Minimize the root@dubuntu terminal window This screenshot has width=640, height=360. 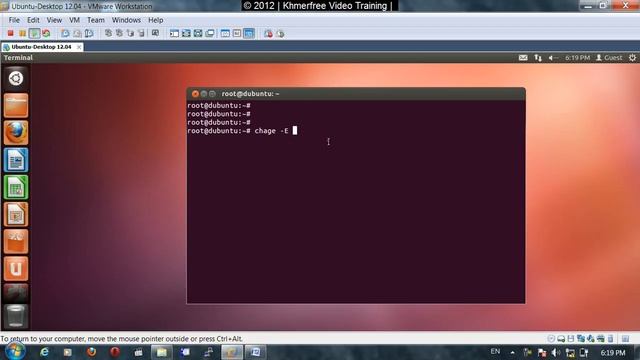click(204, 94)
